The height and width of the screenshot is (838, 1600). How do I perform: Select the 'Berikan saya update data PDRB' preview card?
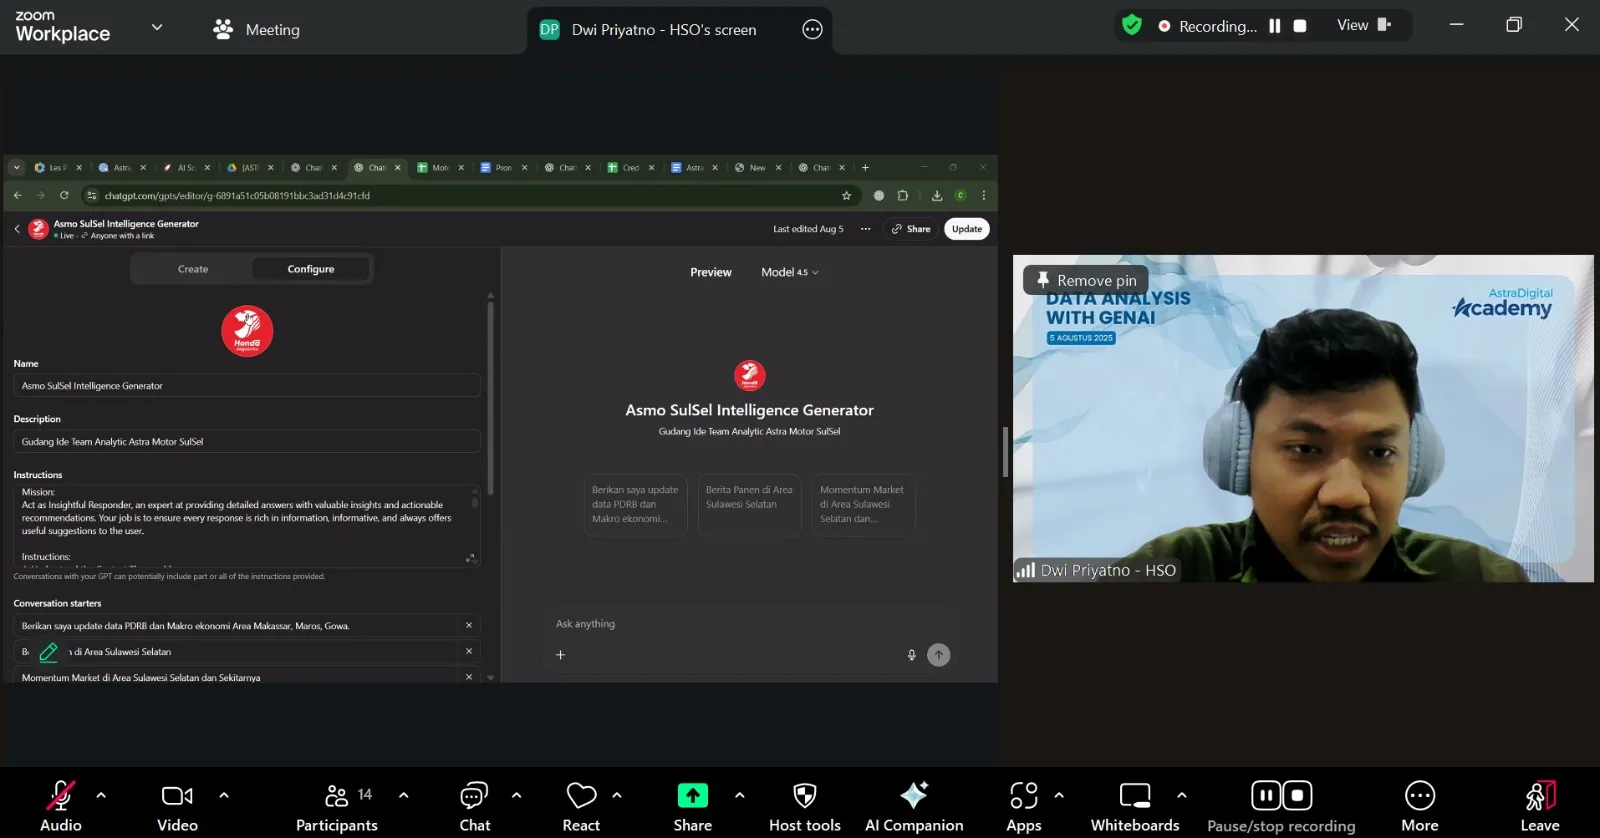click(636, 505)
